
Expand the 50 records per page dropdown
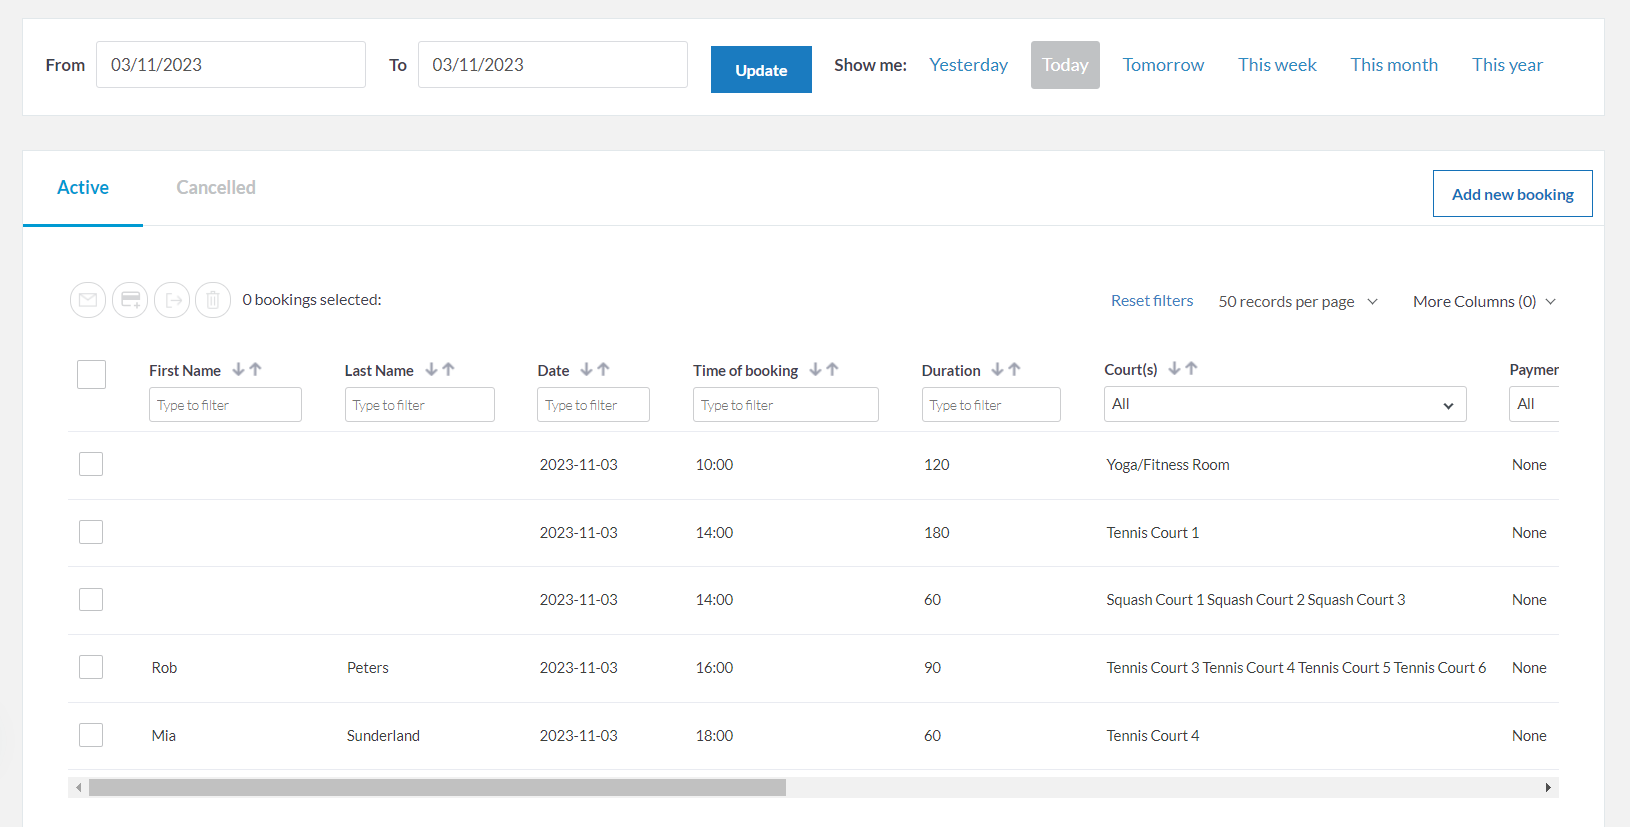pyautogui.click(x=1297, y=301)
